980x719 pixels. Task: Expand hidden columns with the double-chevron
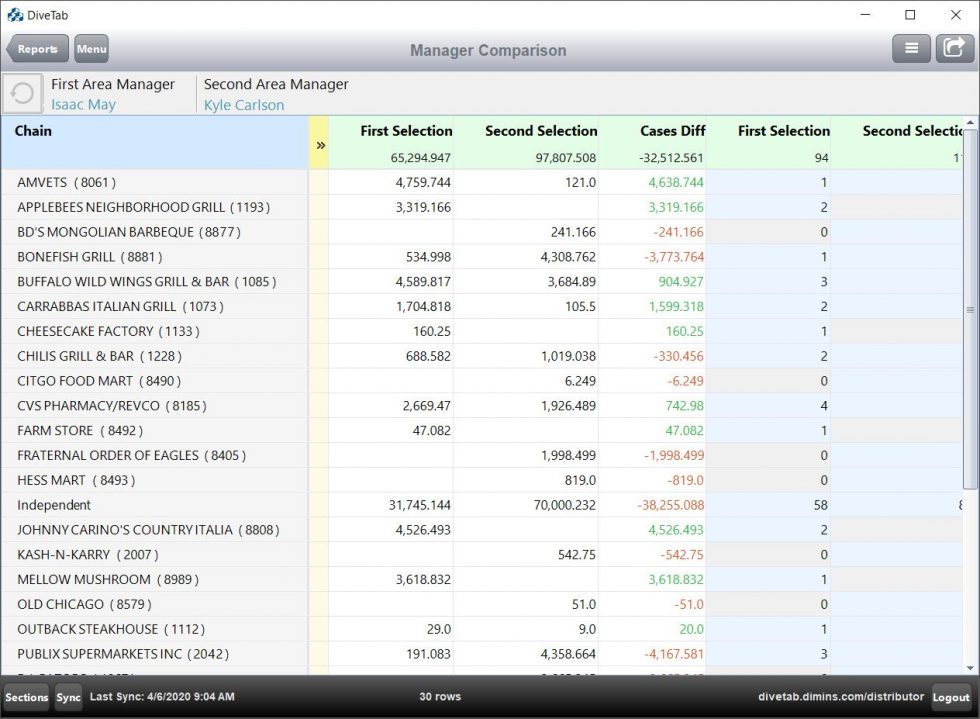320,144
